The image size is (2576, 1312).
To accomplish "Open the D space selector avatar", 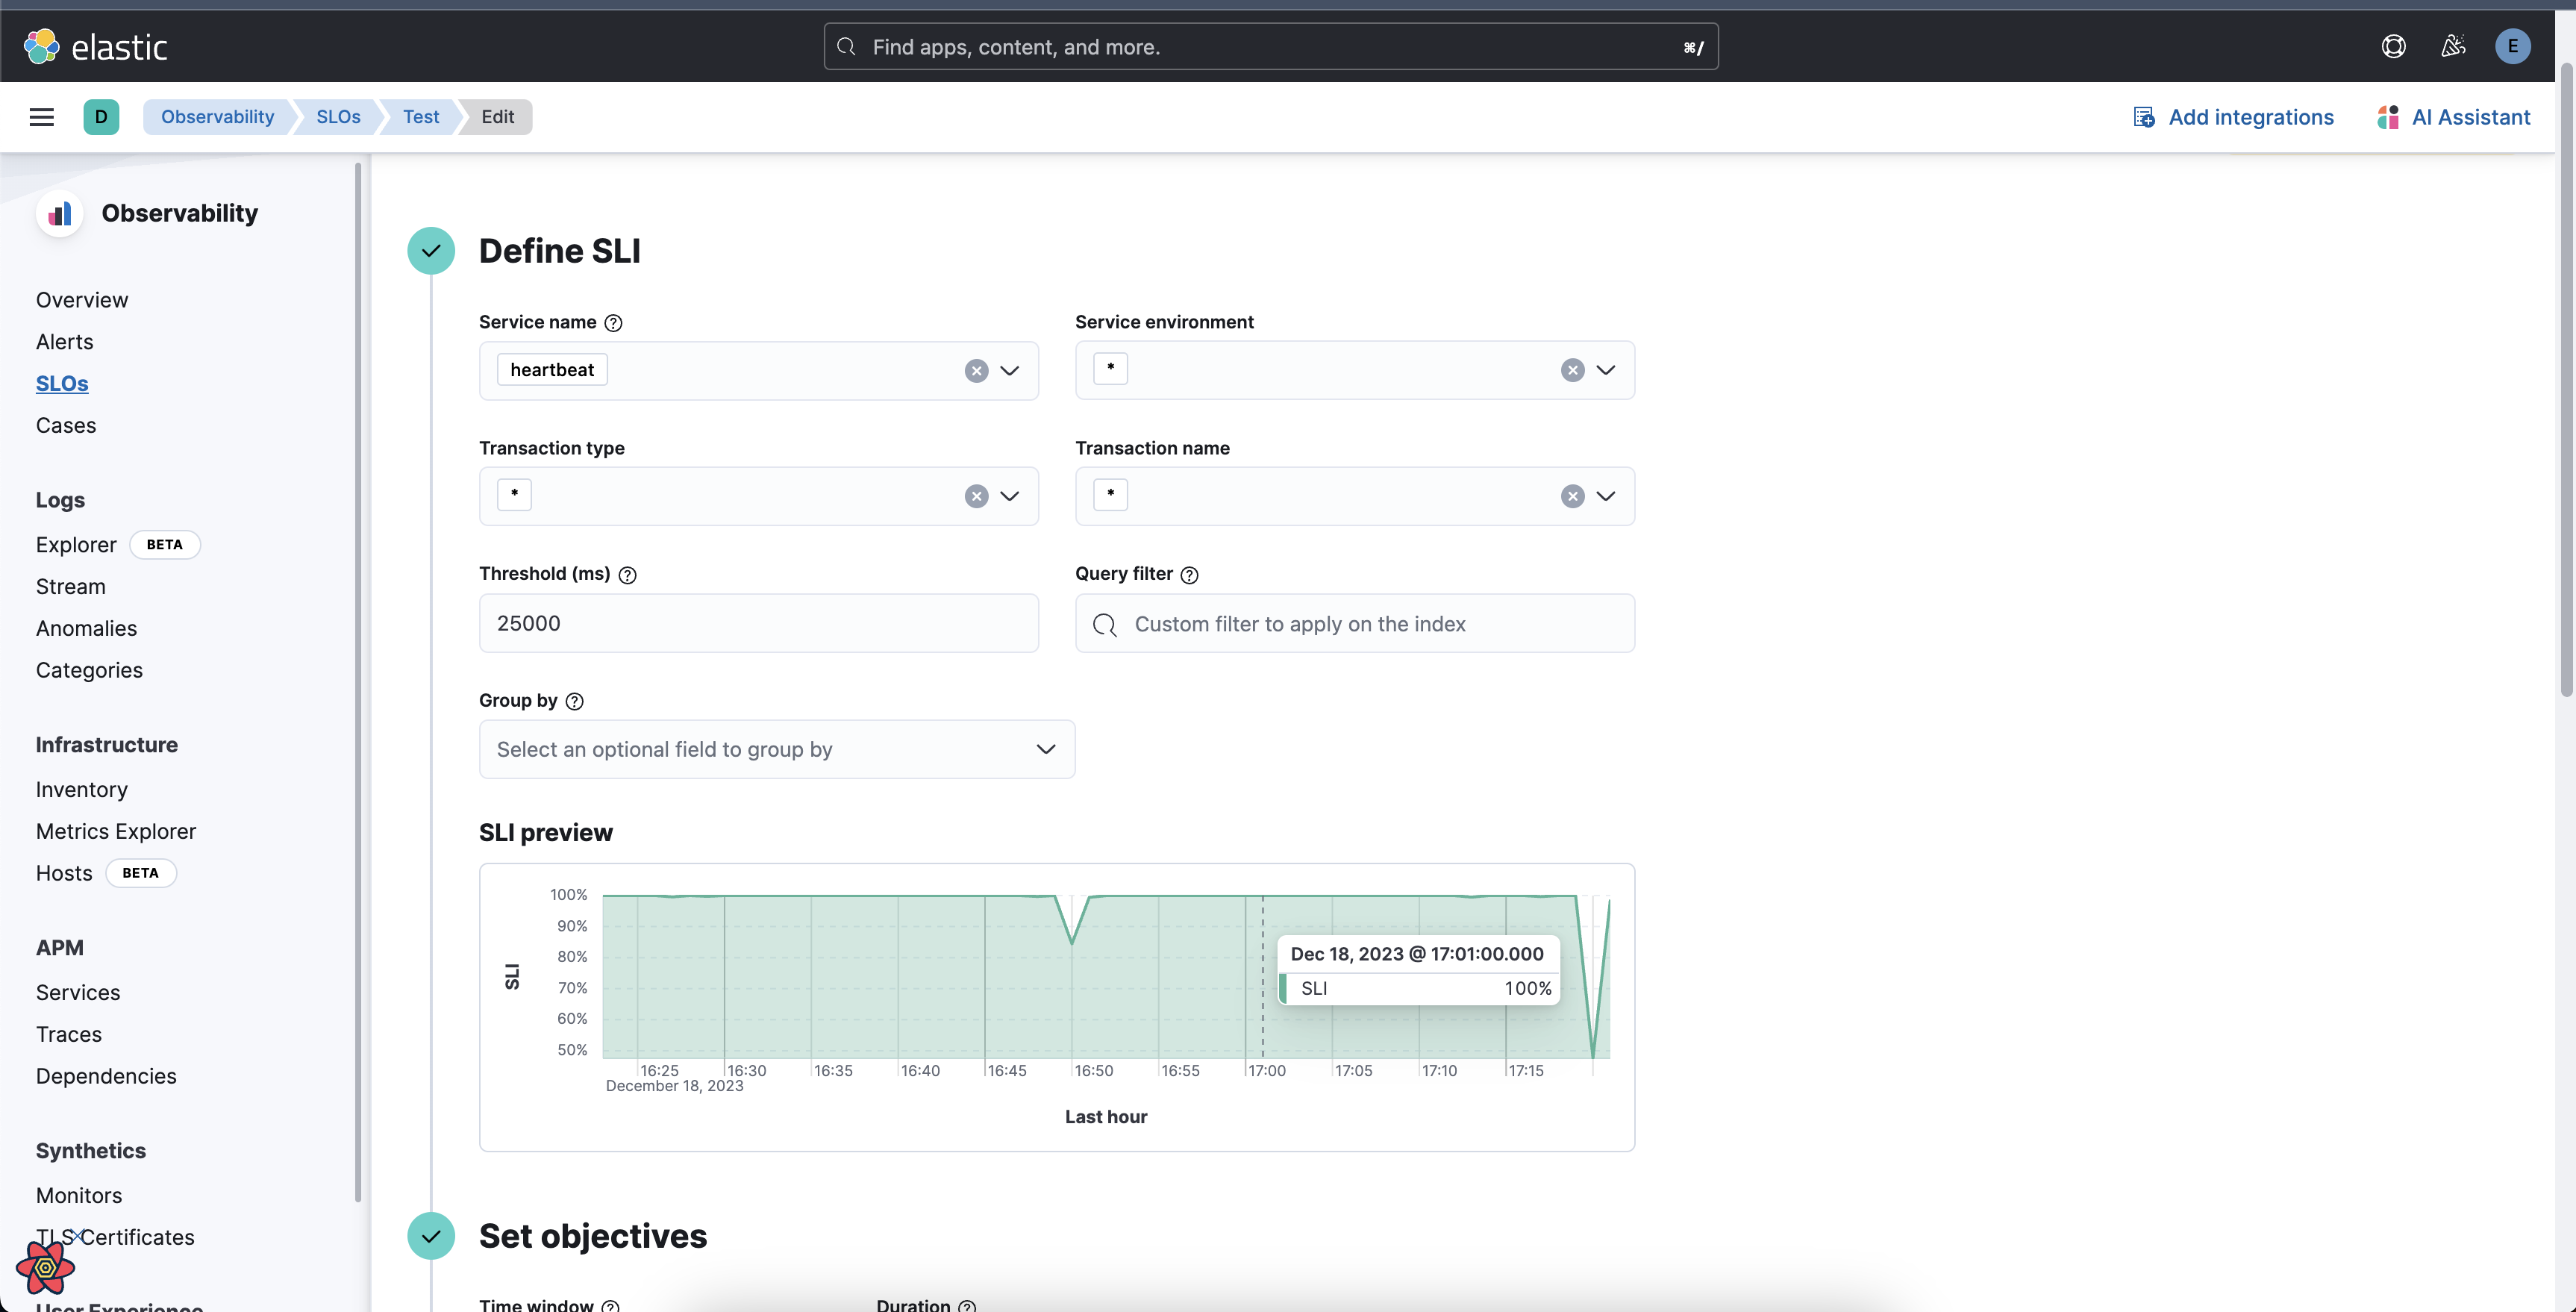I will (101, 117).
